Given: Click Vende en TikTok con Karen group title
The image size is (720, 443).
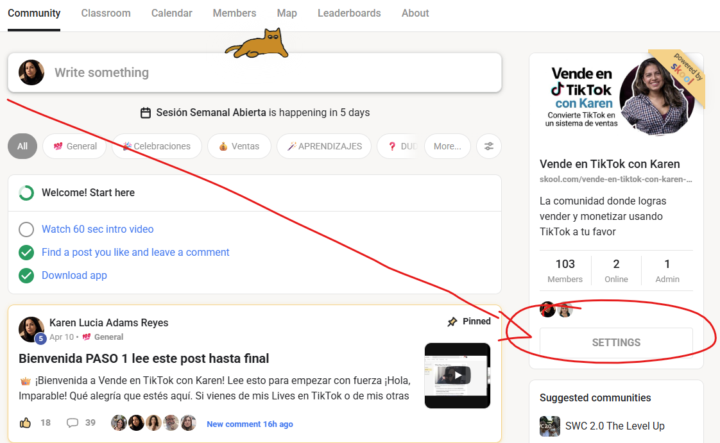Looking at the screenshot, I should (x=610, y=164).
